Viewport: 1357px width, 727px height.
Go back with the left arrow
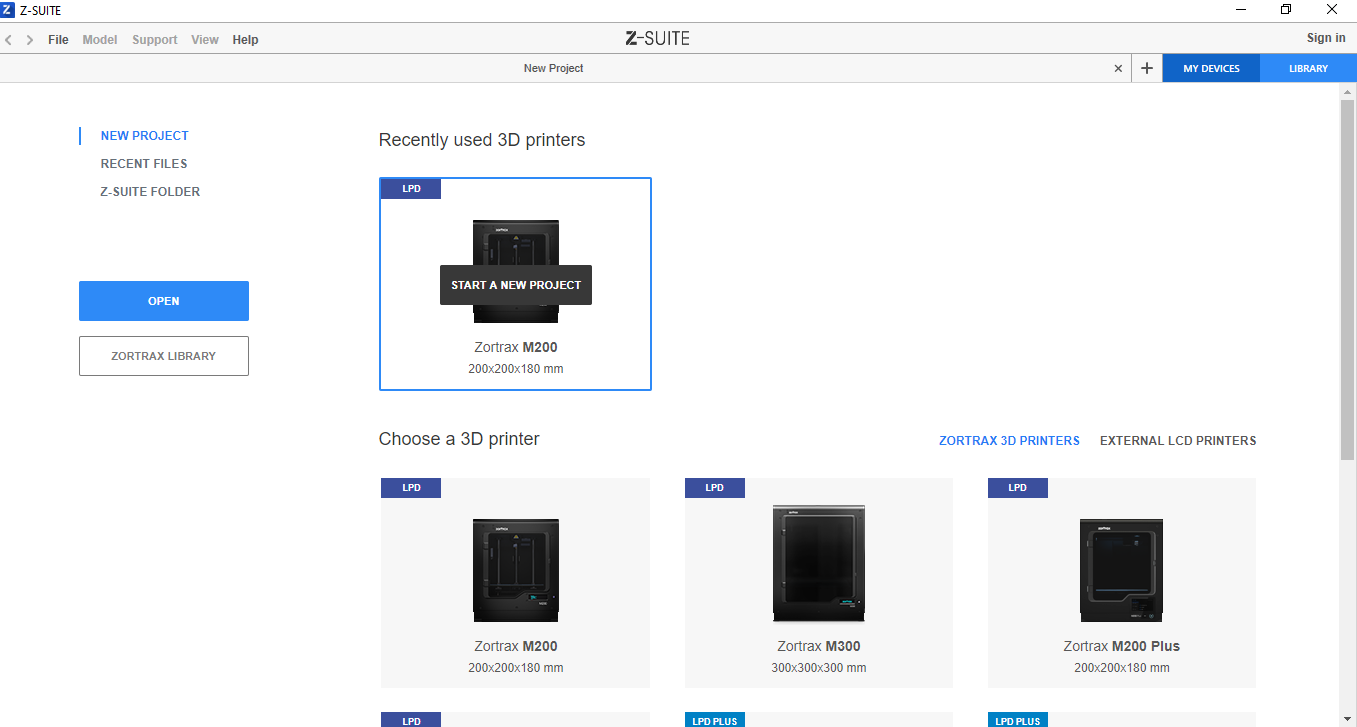click(9, 40)
